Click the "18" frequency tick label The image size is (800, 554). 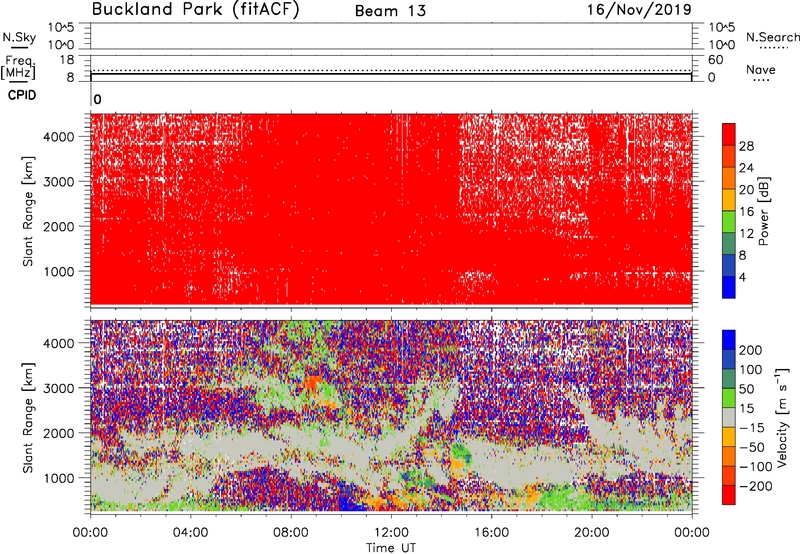(67, 60)
